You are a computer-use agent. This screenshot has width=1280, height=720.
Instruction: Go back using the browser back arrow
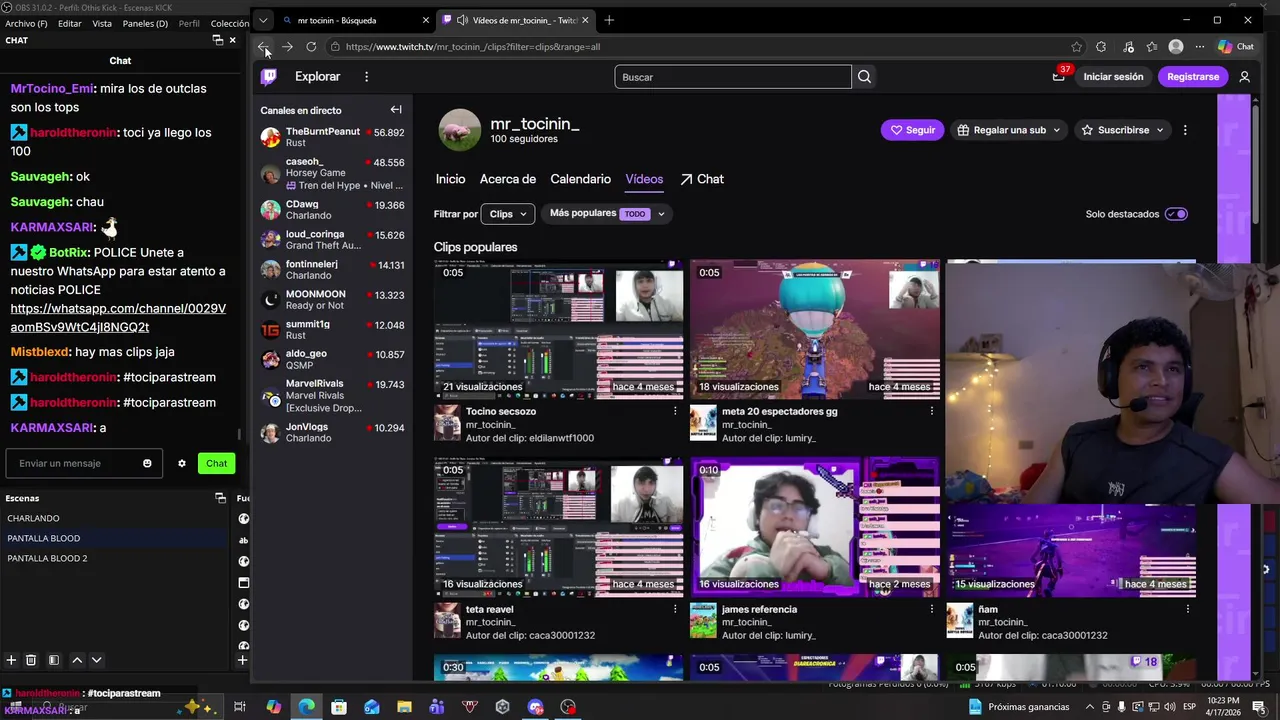(x=263, y=47)
